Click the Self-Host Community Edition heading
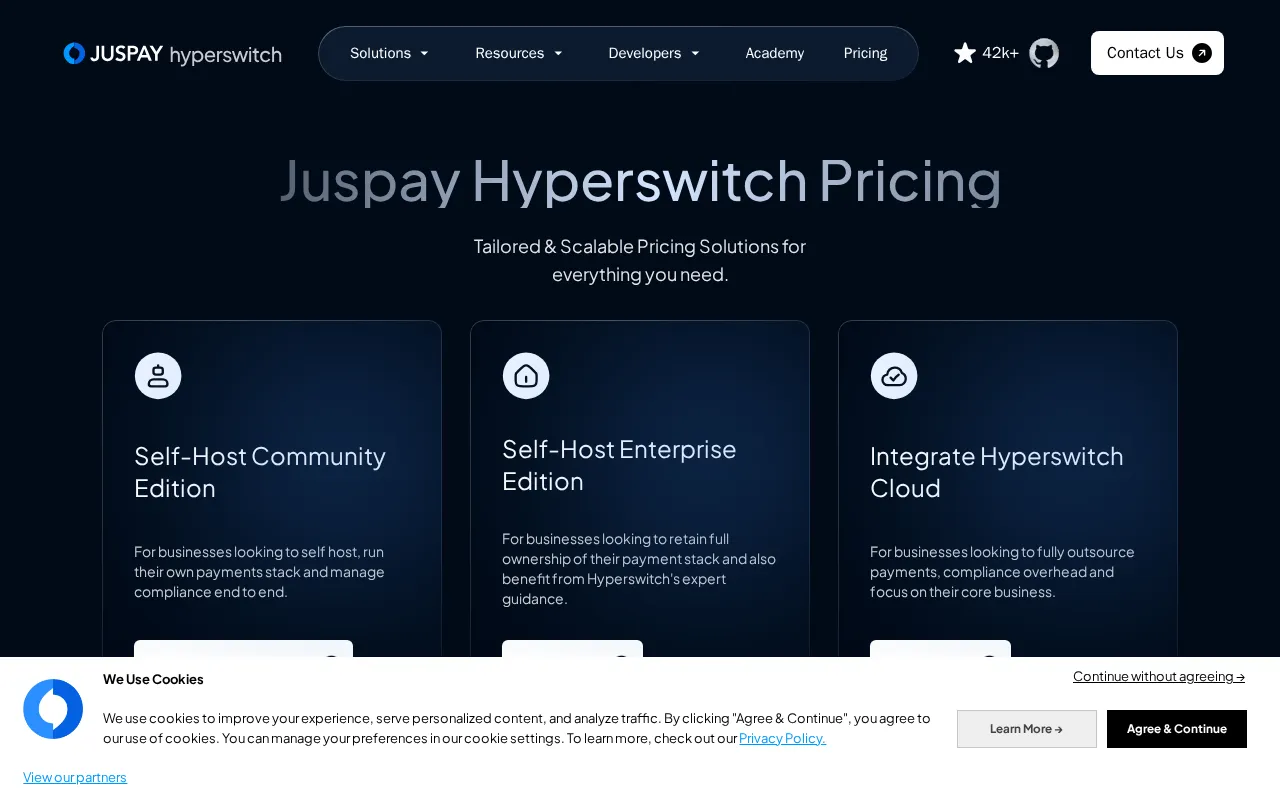Image resolution: width=1280 pixels, height=800 pixels. 260,472
